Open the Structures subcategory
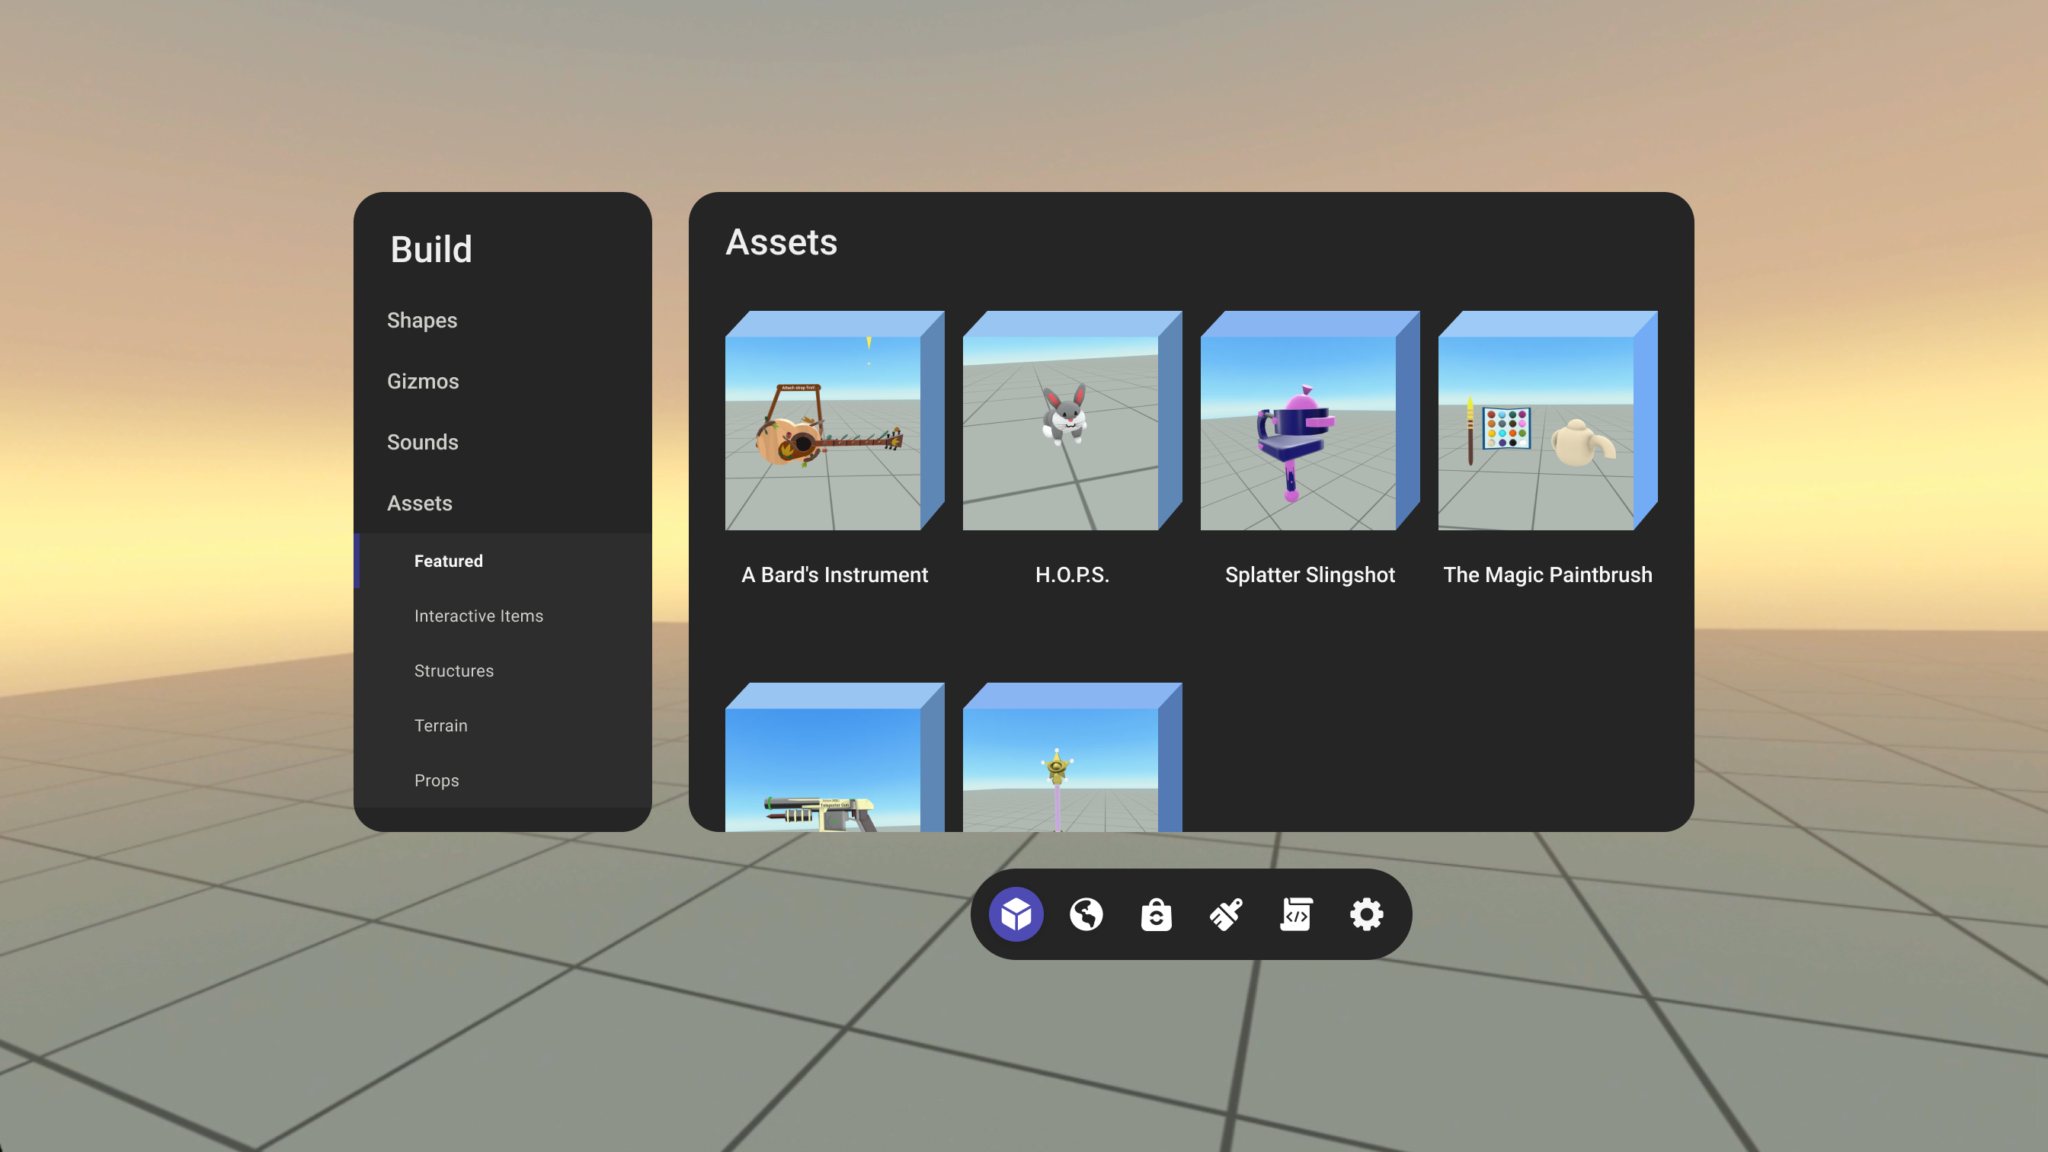 tap(453, 670)
